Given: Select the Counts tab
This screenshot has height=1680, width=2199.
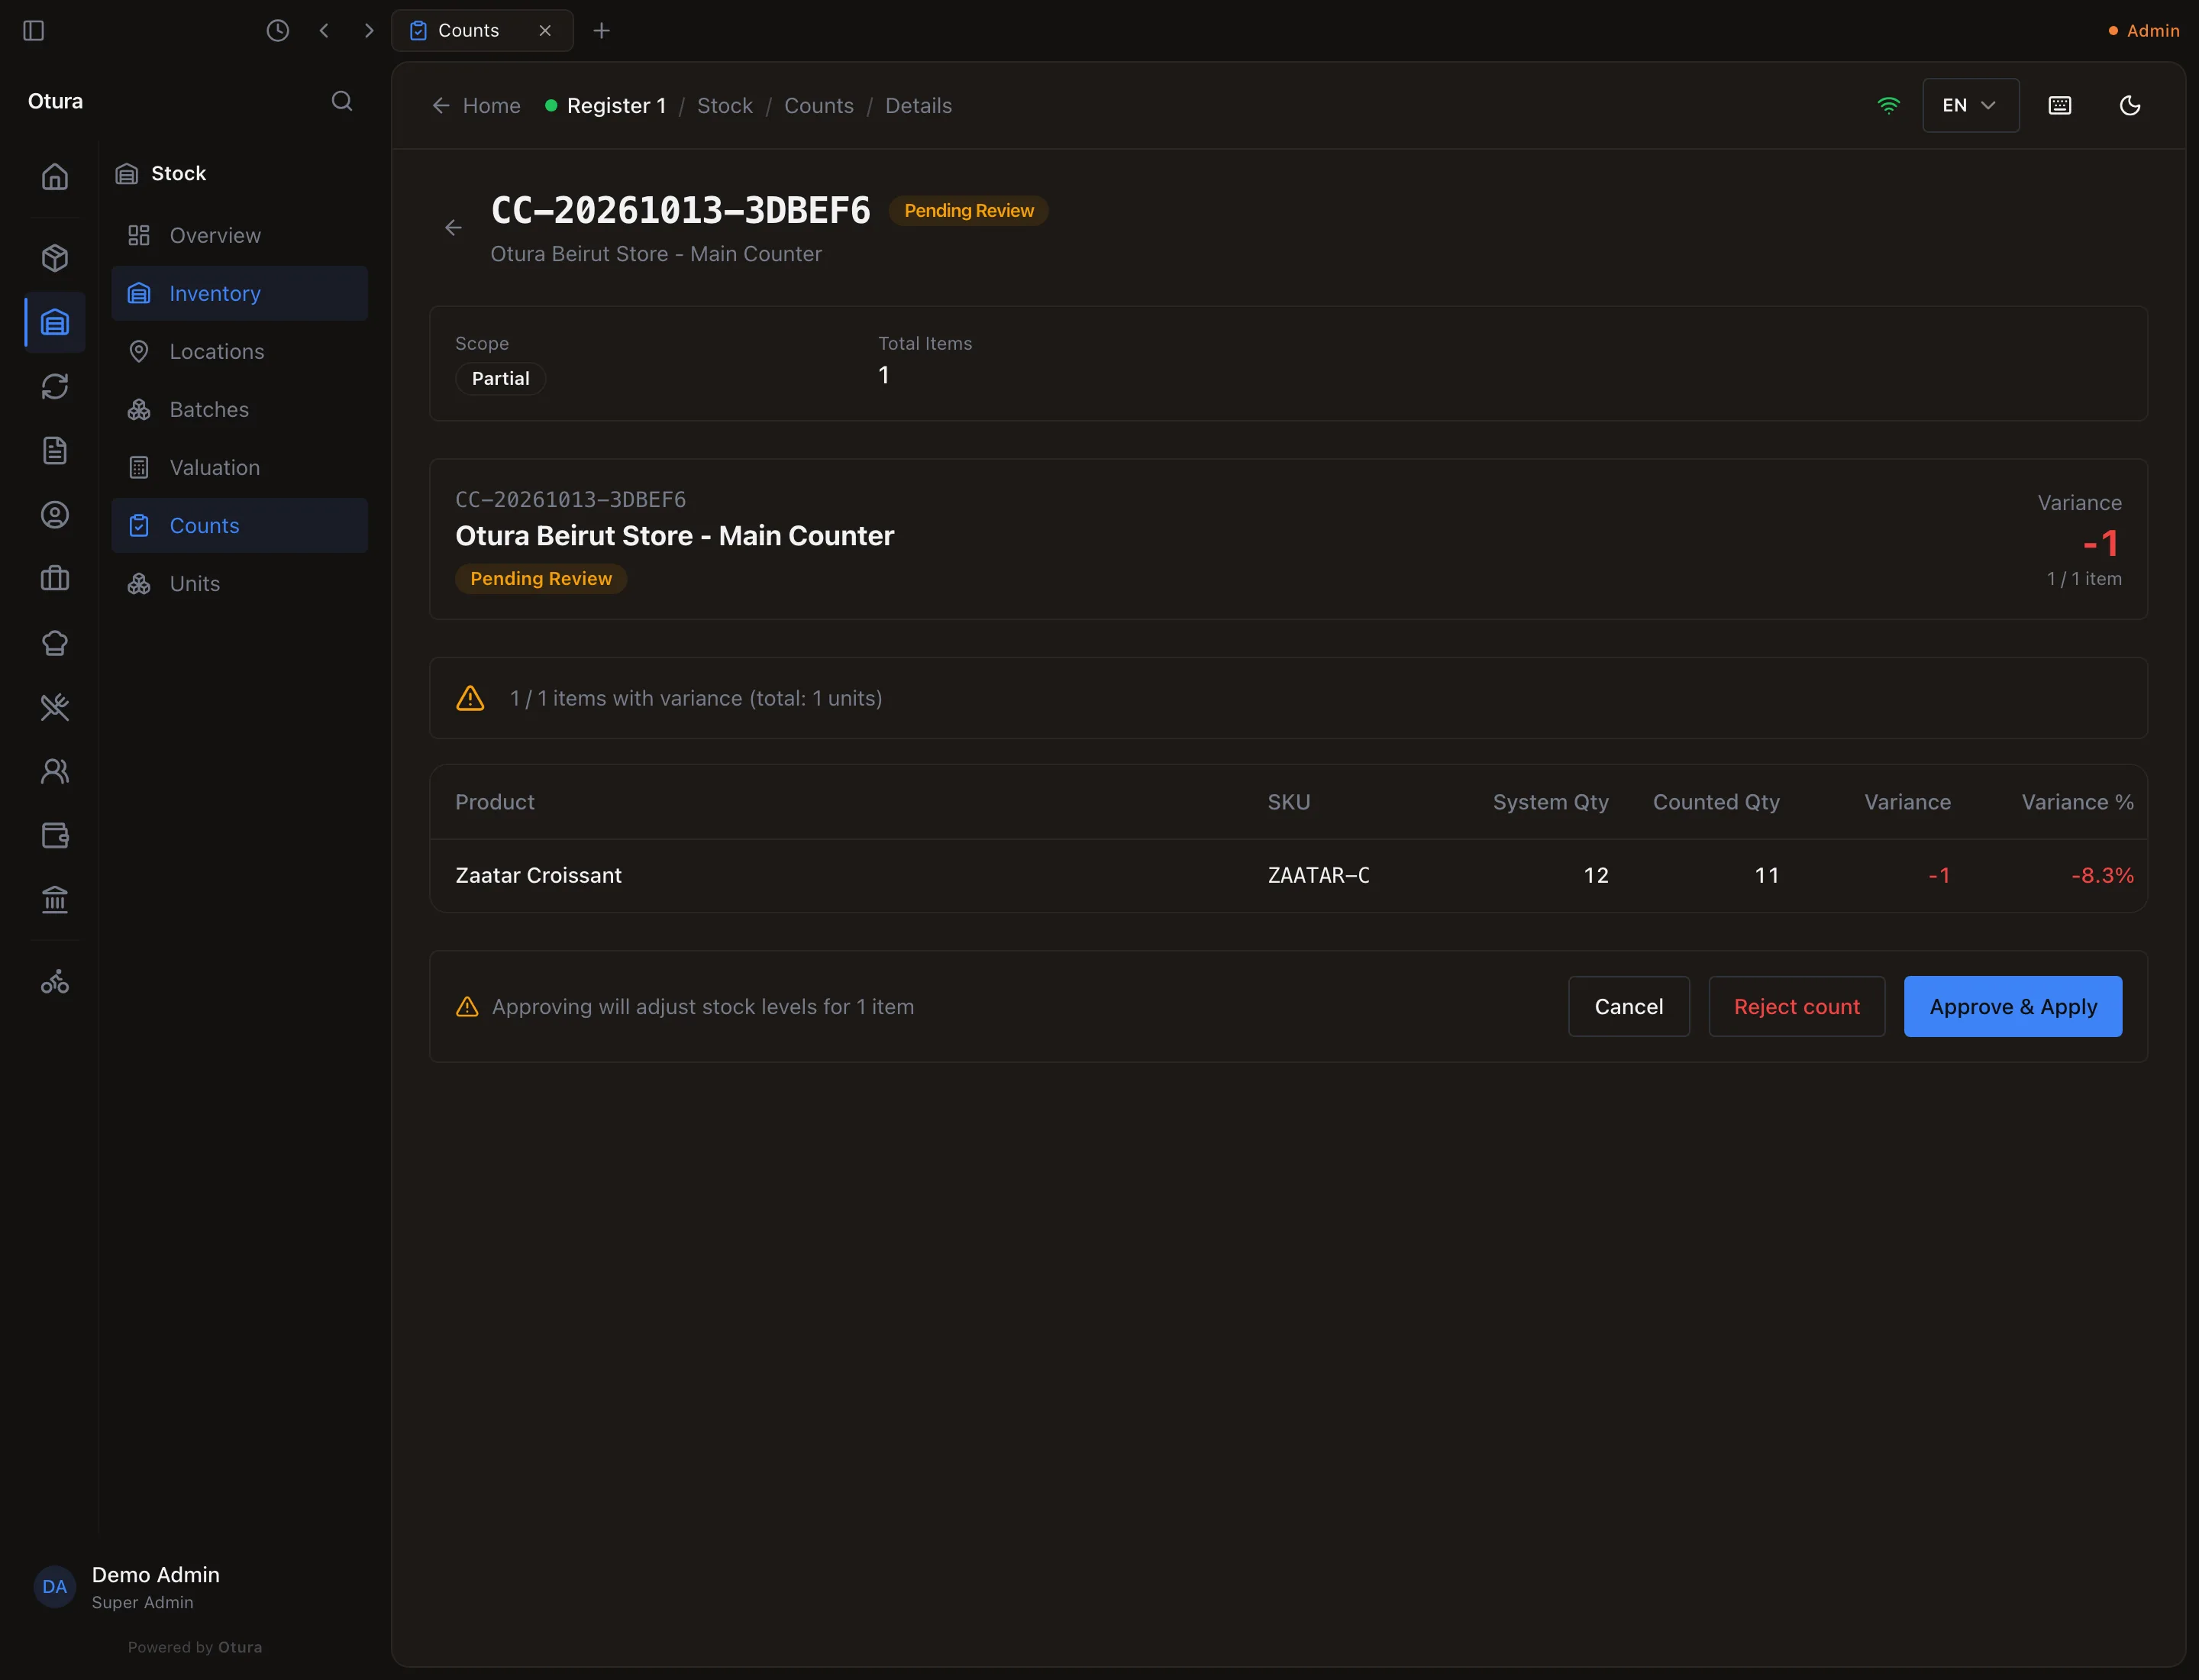Looking at the screenshot, I should click(x=482, y=31).
